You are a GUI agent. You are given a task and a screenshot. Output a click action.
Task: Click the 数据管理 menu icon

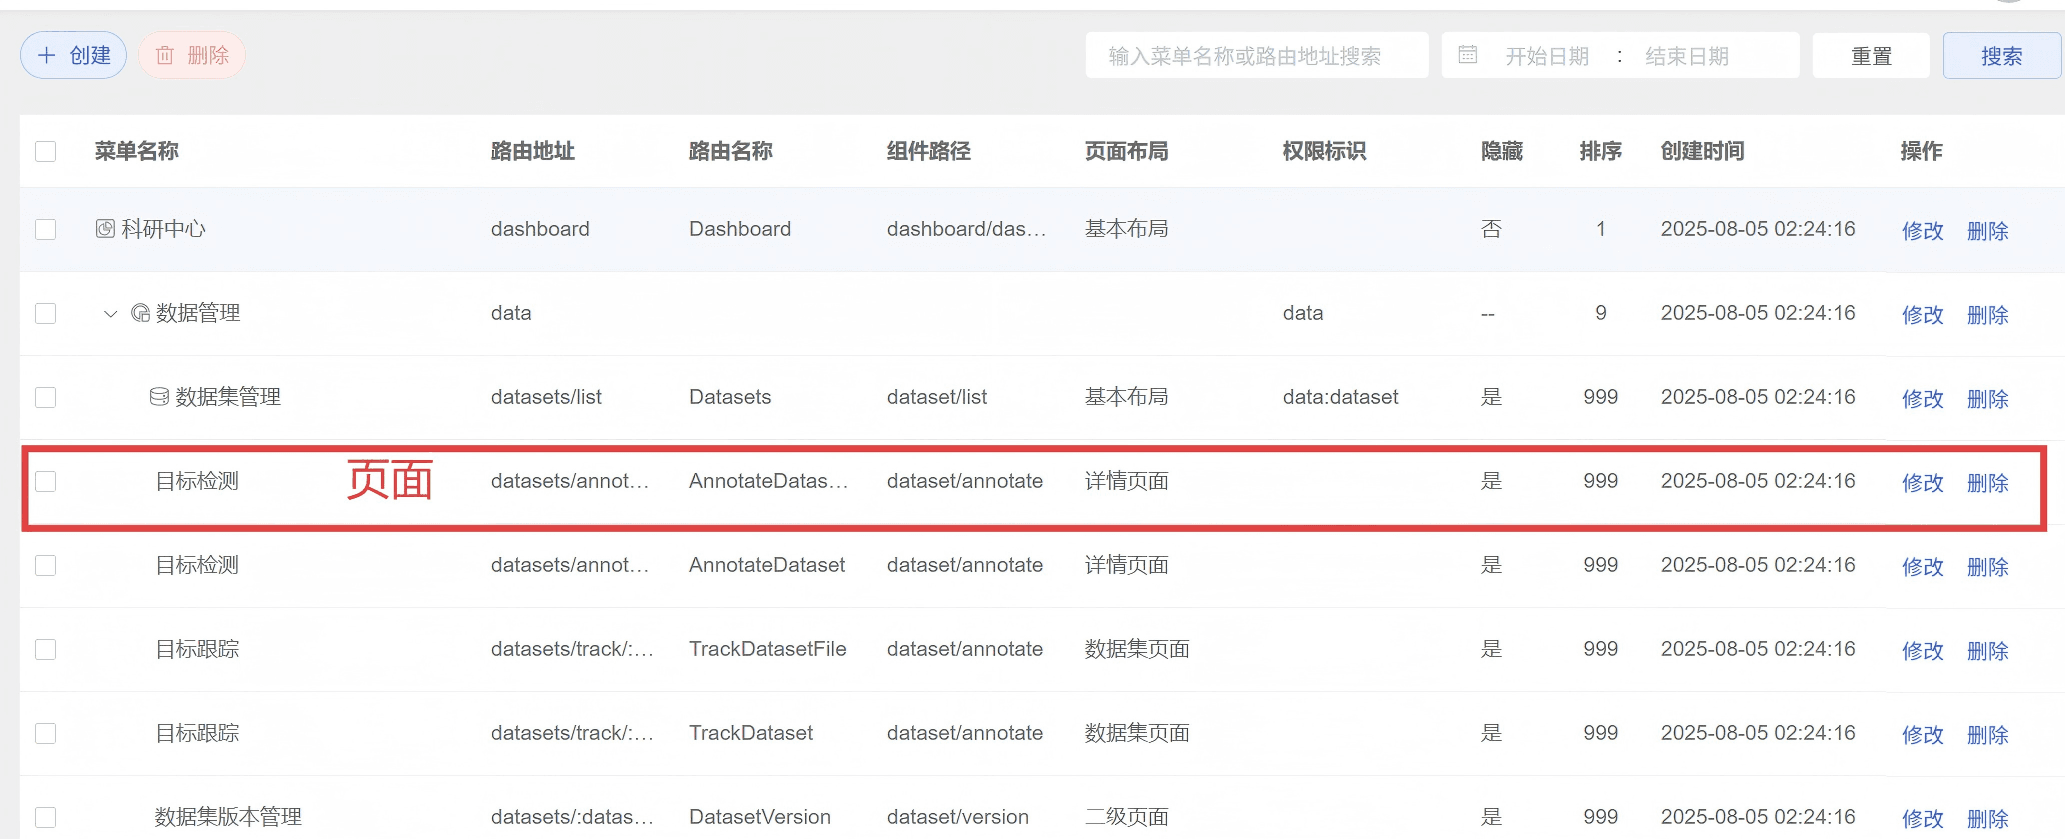tap(141, 313)
